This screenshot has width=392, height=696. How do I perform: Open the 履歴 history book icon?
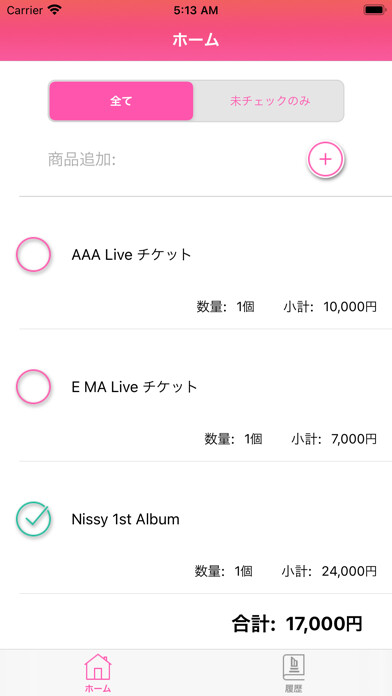click(293, 673)
